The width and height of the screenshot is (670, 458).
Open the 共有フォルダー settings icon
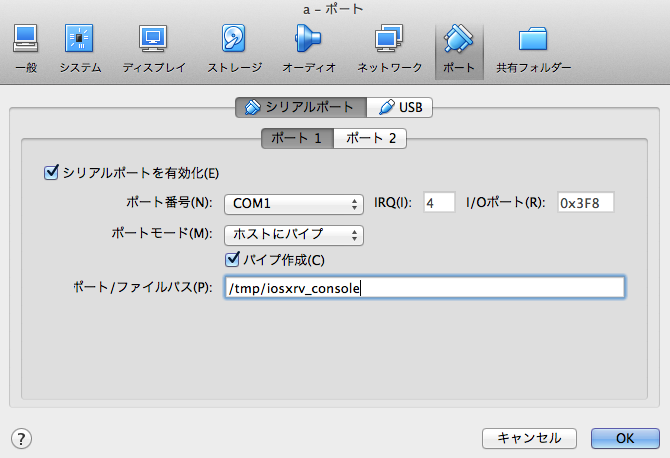click(533, 49)
